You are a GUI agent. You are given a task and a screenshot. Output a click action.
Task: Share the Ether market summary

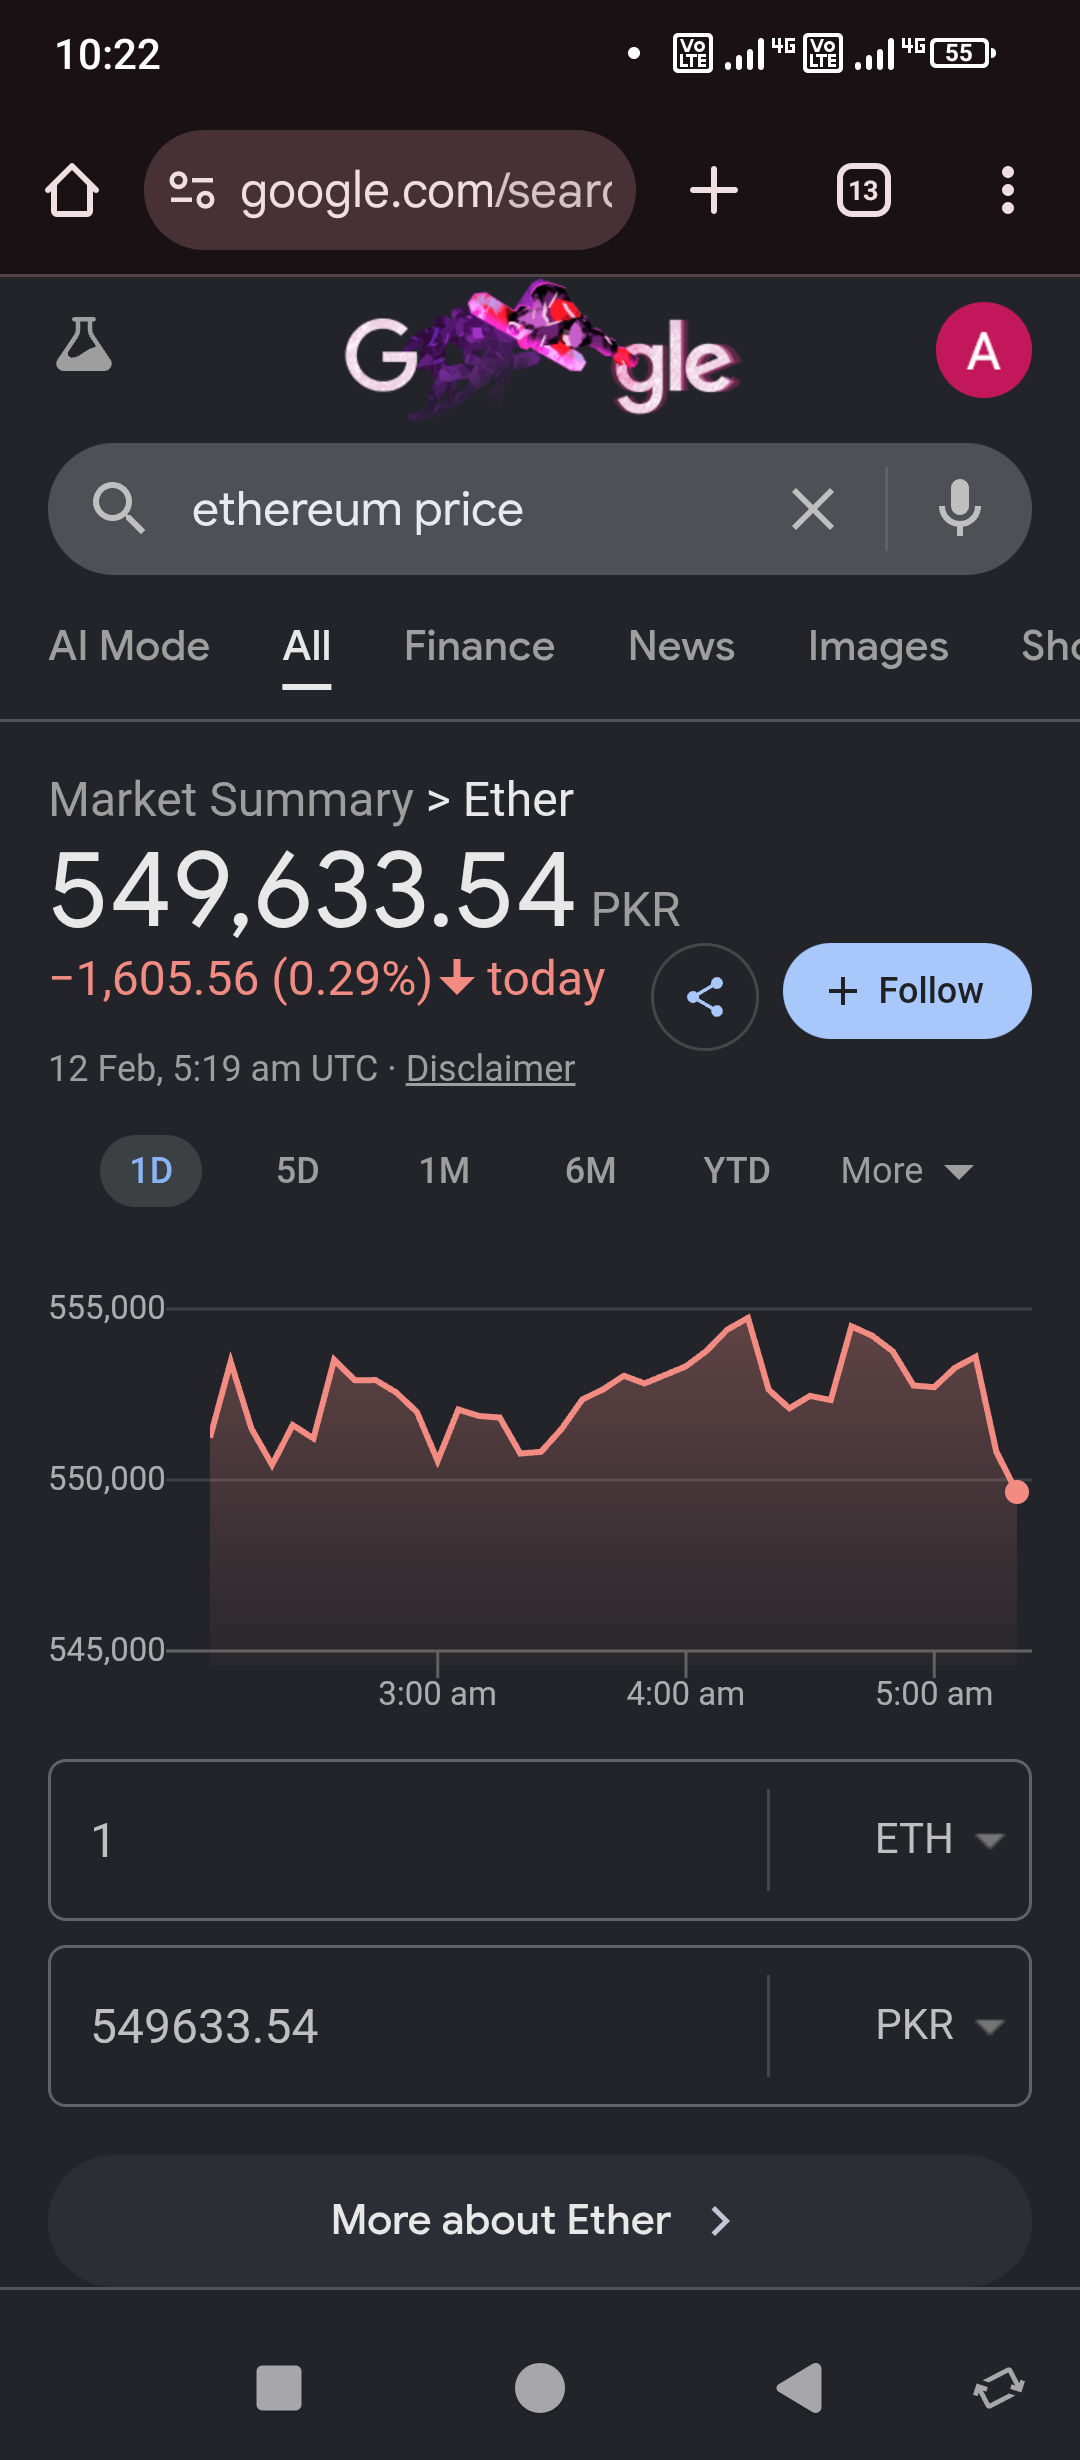click(705, 997)
